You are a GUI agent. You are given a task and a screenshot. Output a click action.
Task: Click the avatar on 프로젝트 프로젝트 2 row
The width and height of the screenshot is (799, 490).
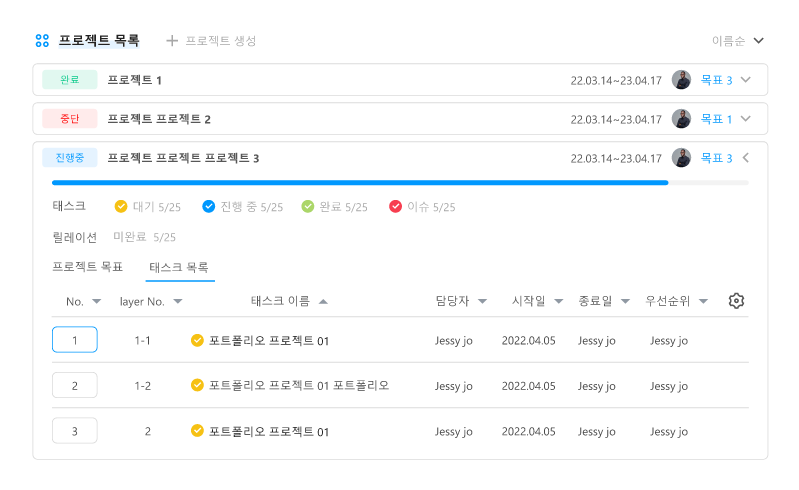click(682, 119)
